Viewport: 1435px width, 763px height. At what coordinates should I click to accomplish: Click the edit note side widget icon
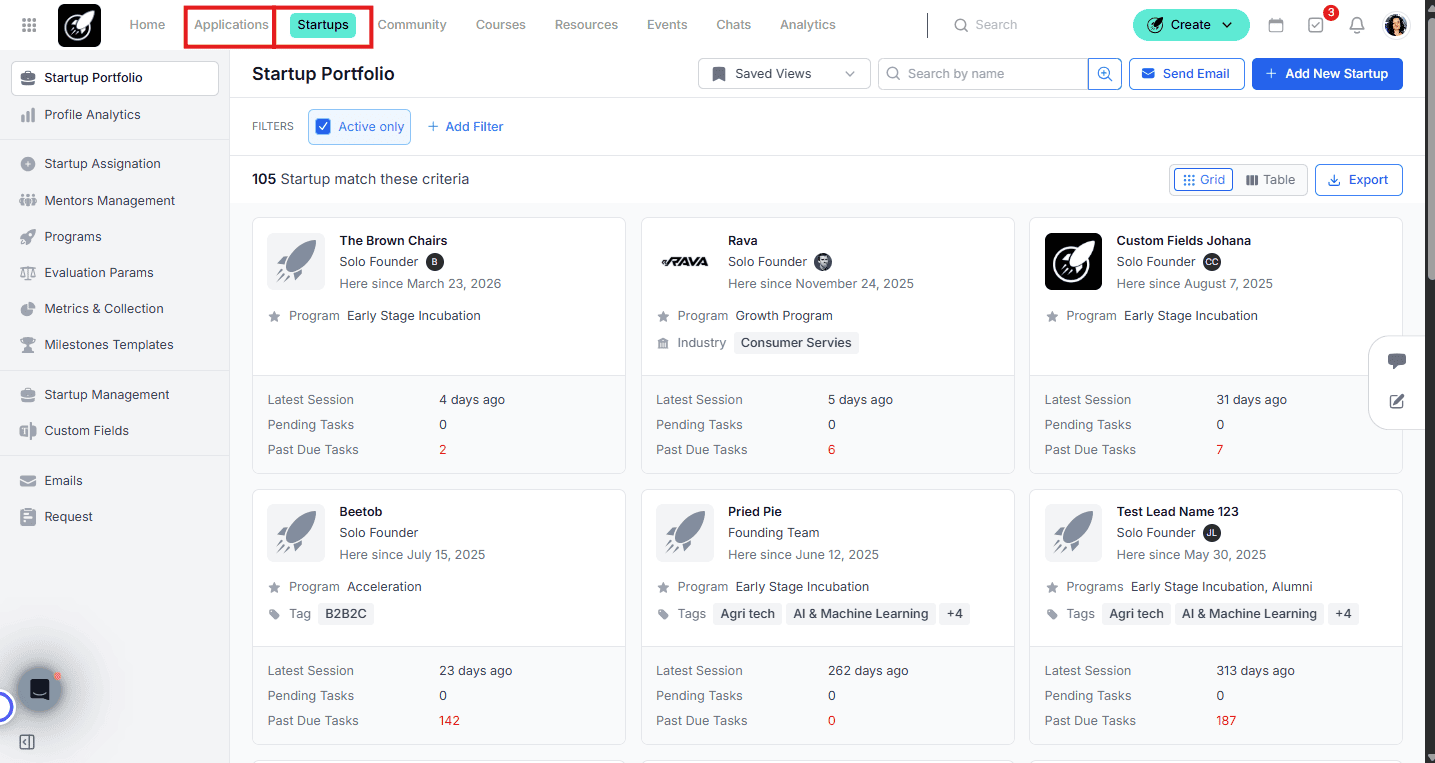pos(1397,401)
